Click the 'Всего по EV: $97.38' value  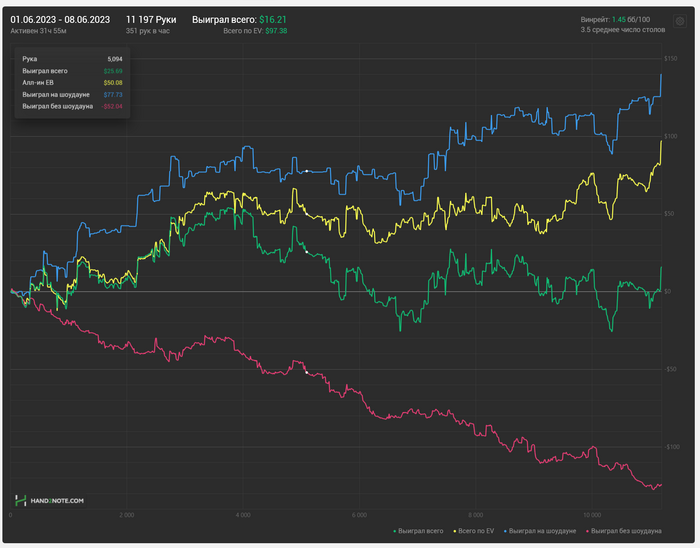255,31
